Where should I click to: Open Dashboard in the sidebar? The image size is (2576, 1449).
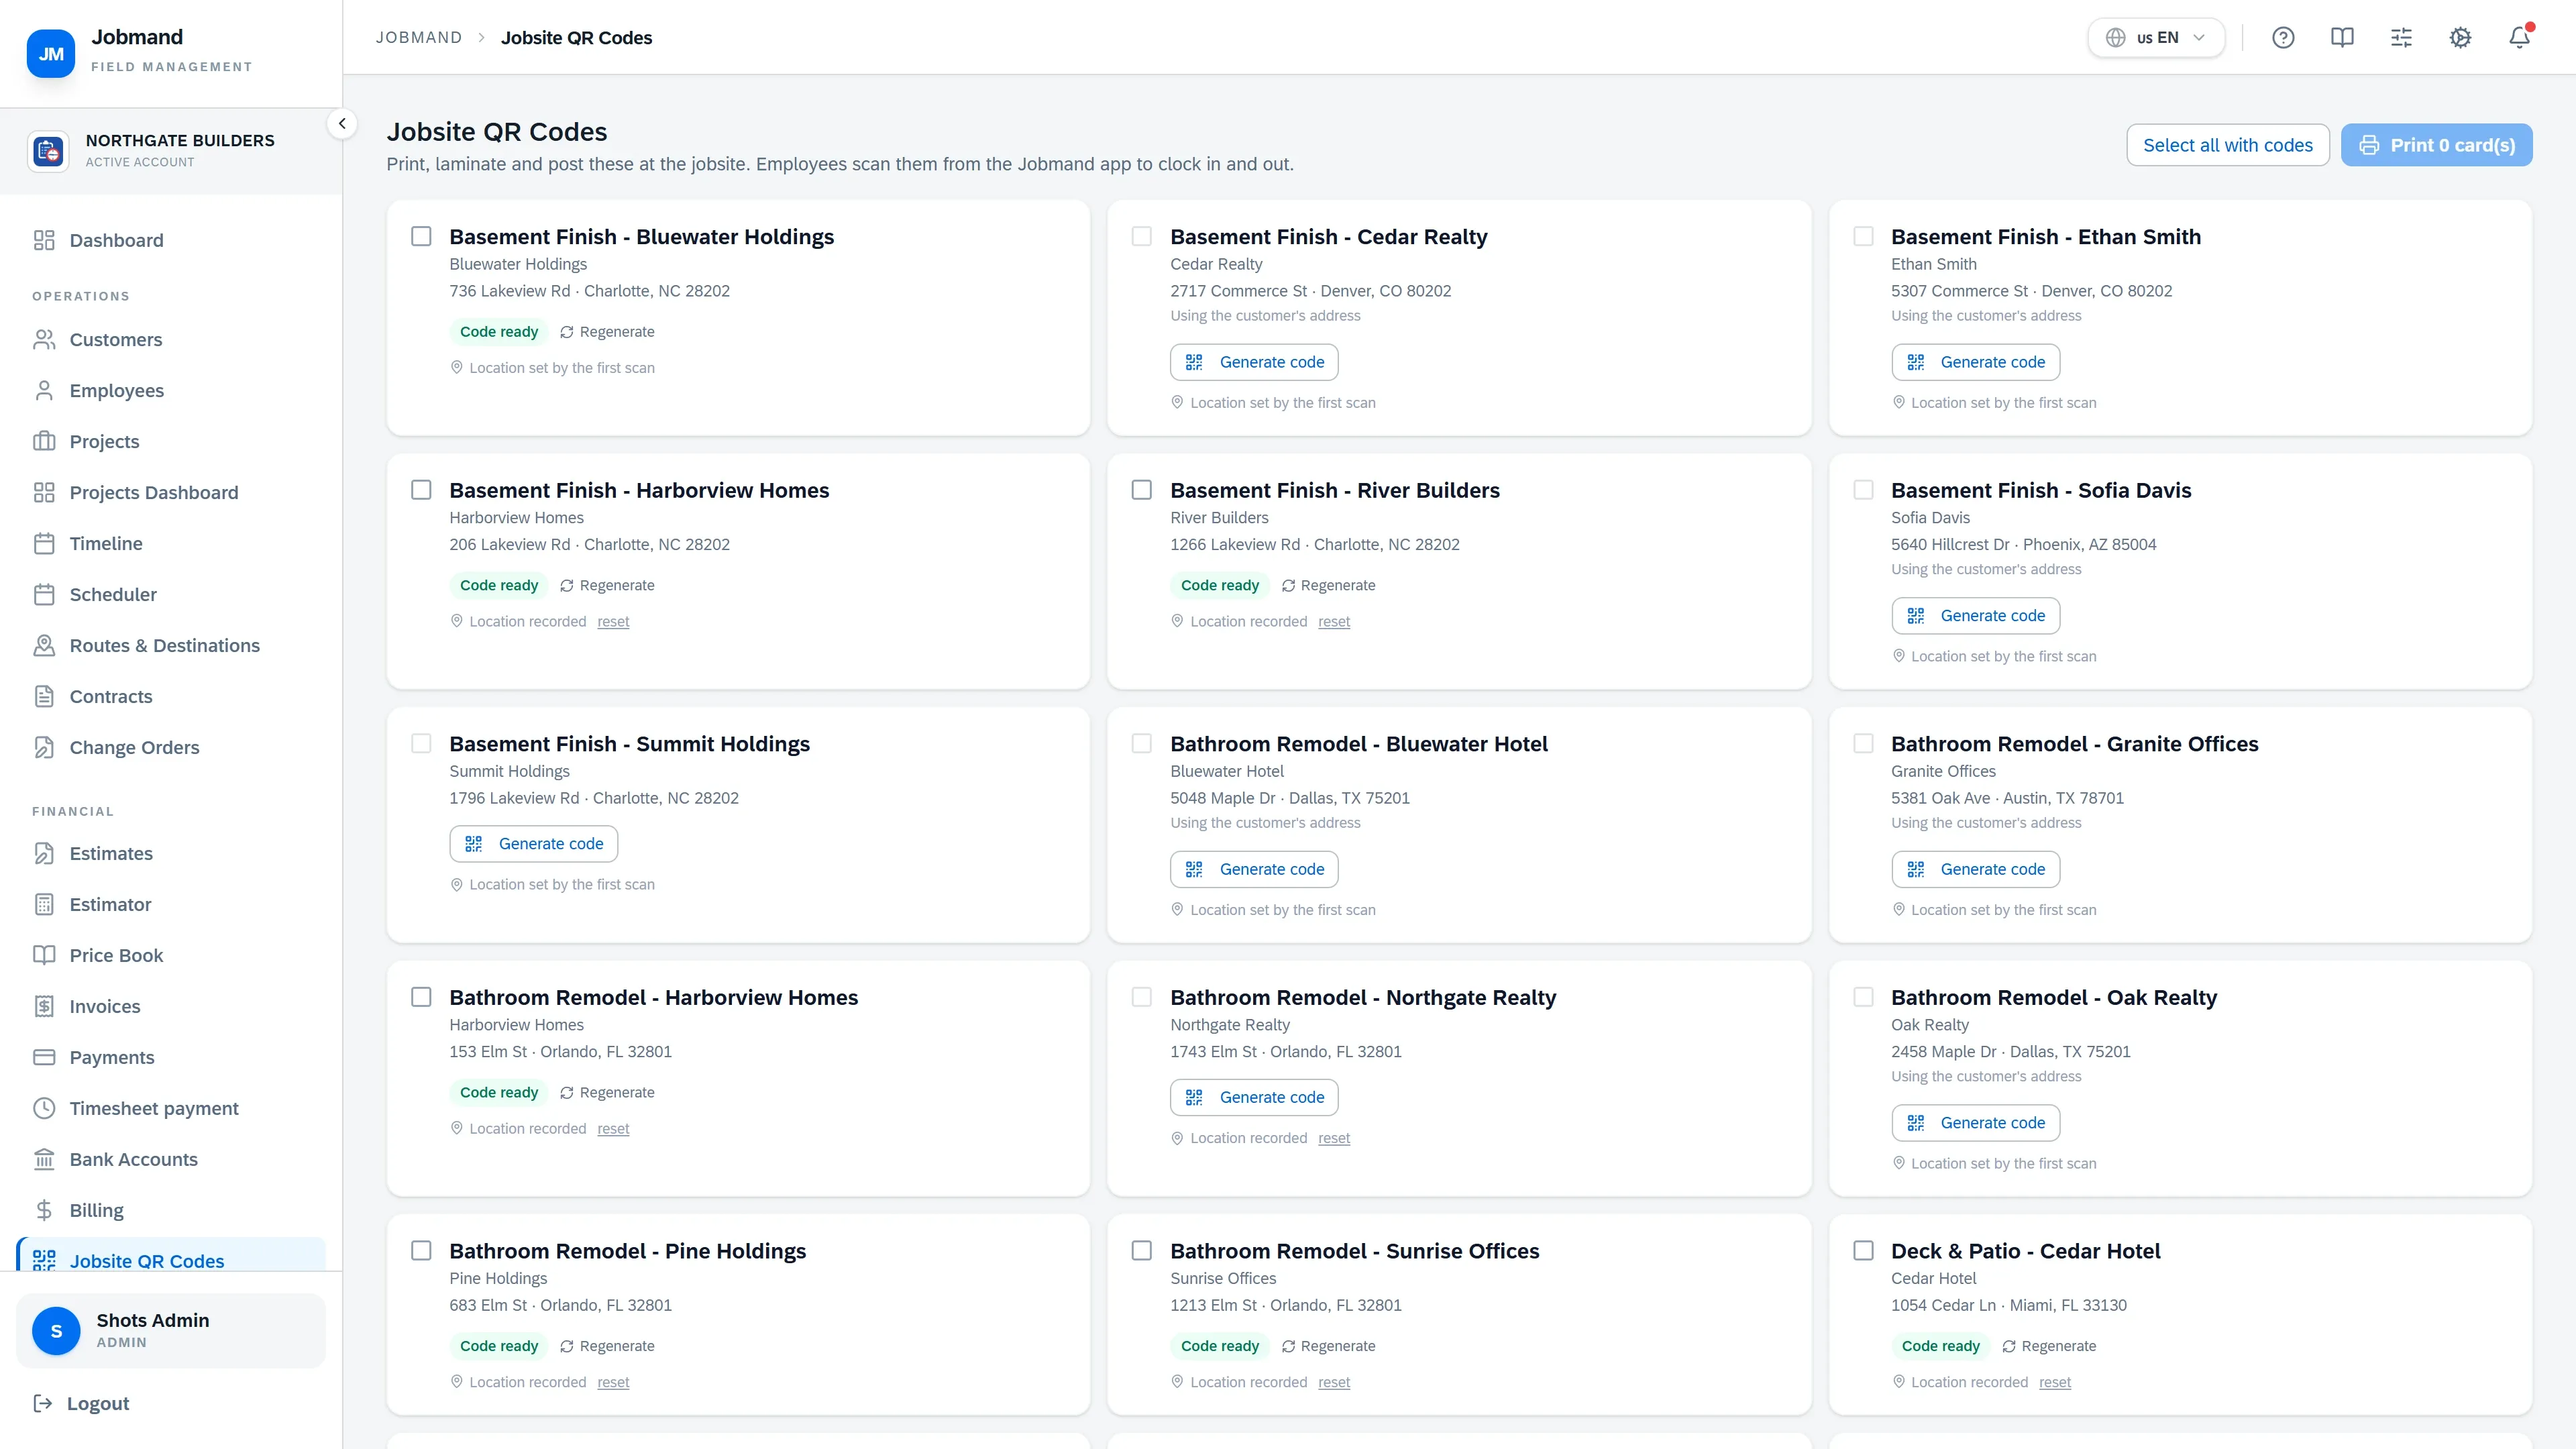tap(170, 240)
